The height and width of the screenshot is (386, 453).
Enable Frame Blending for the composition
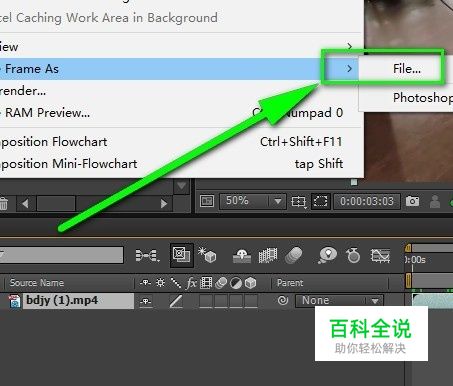coord(268,255)
